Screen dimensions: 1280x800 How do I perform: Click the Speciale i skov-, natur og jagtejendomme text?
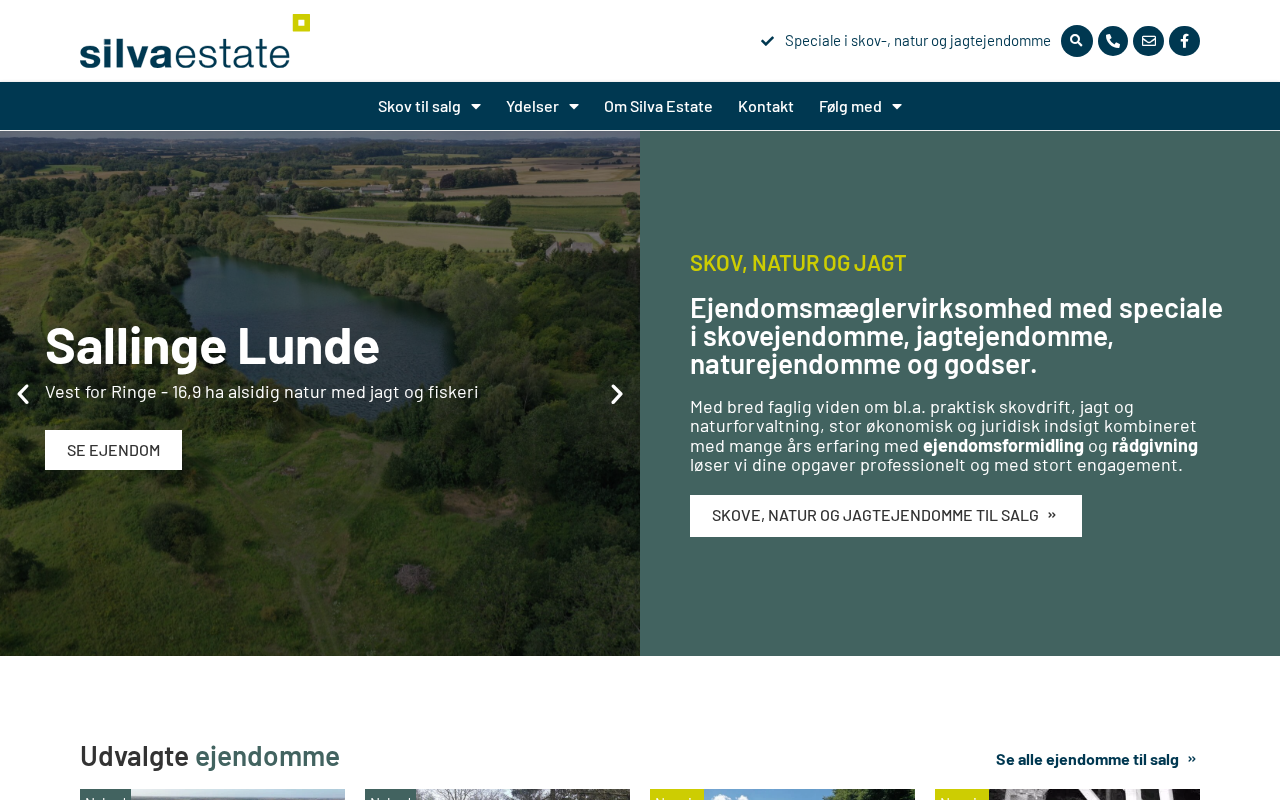pyautogui.click(x=918, y=41)
